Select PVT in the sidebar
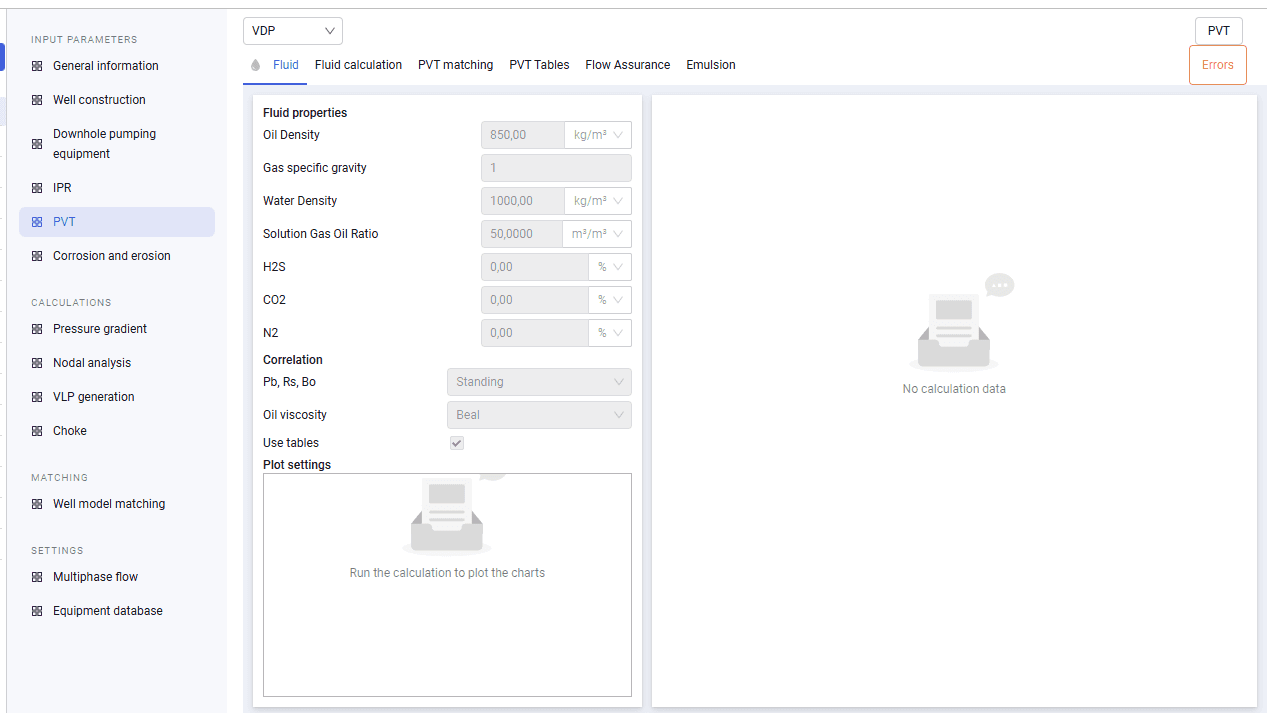Image resolution: width=1267 pixels, height=713 pixels. [x=117, y=222]
